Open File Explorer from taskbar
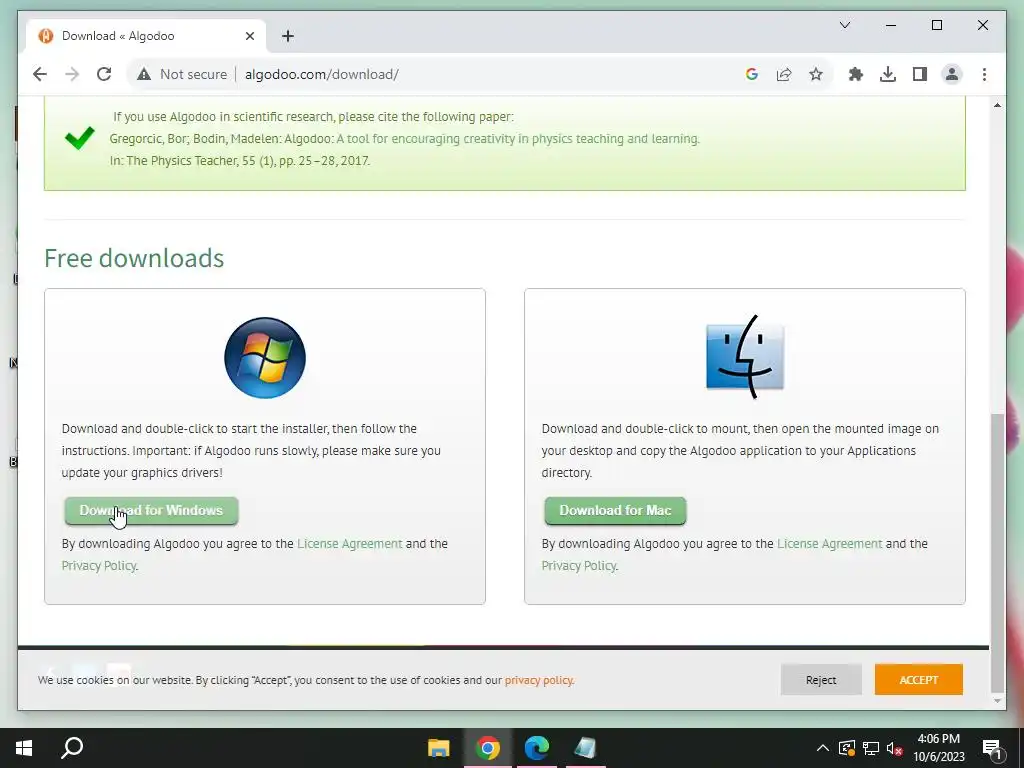The image size is (1024, 768). [x=438, y=748]
